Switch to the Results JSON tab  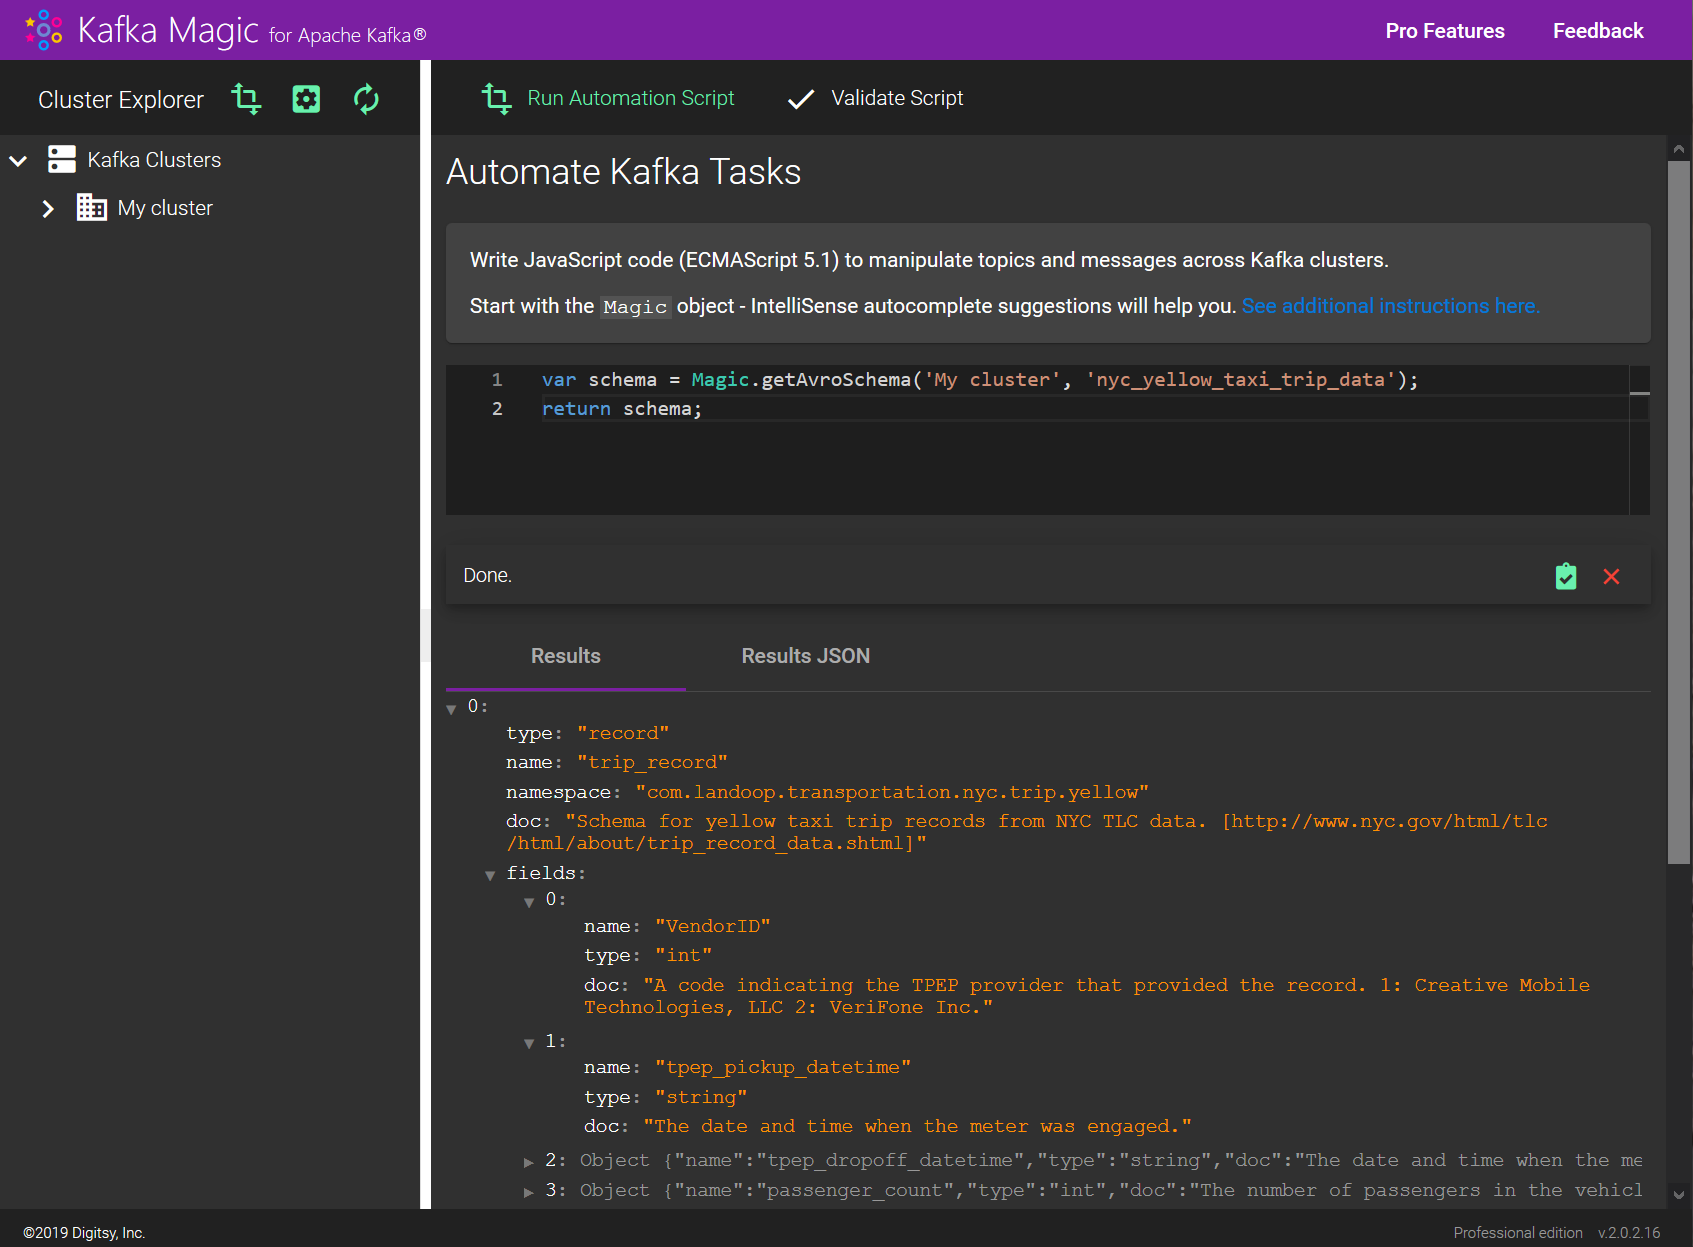806,656
